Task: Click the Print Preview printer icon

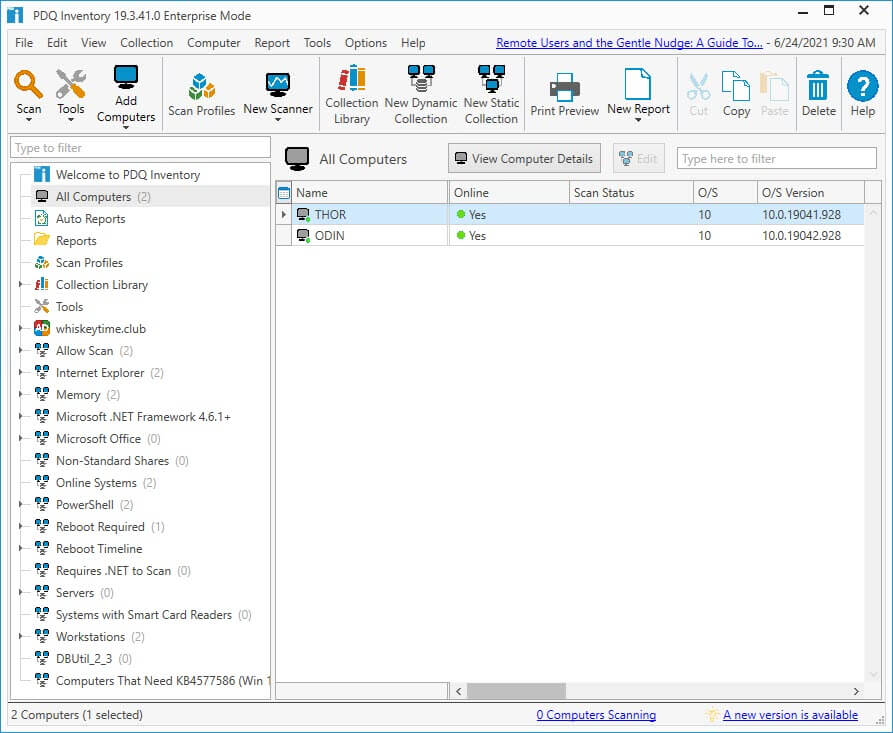Action: coord(564,87)
